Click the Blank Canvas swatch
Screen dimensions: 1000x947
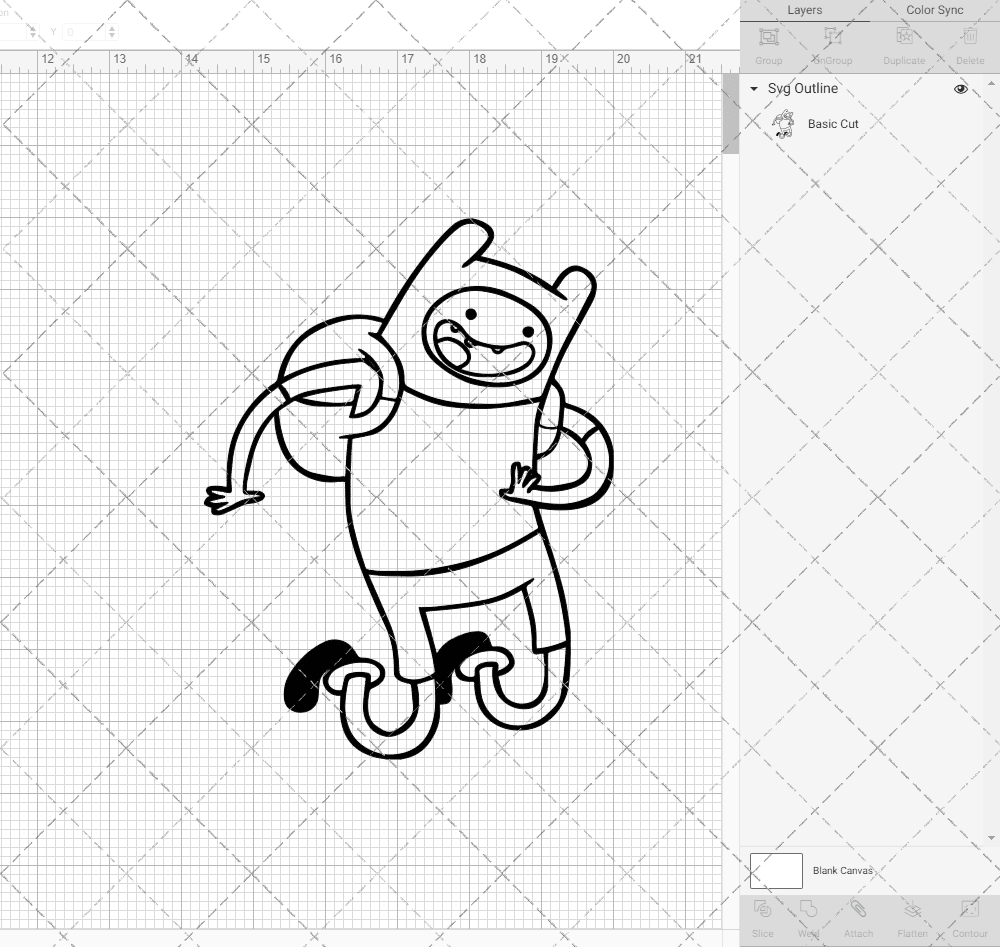coord(776,870)
